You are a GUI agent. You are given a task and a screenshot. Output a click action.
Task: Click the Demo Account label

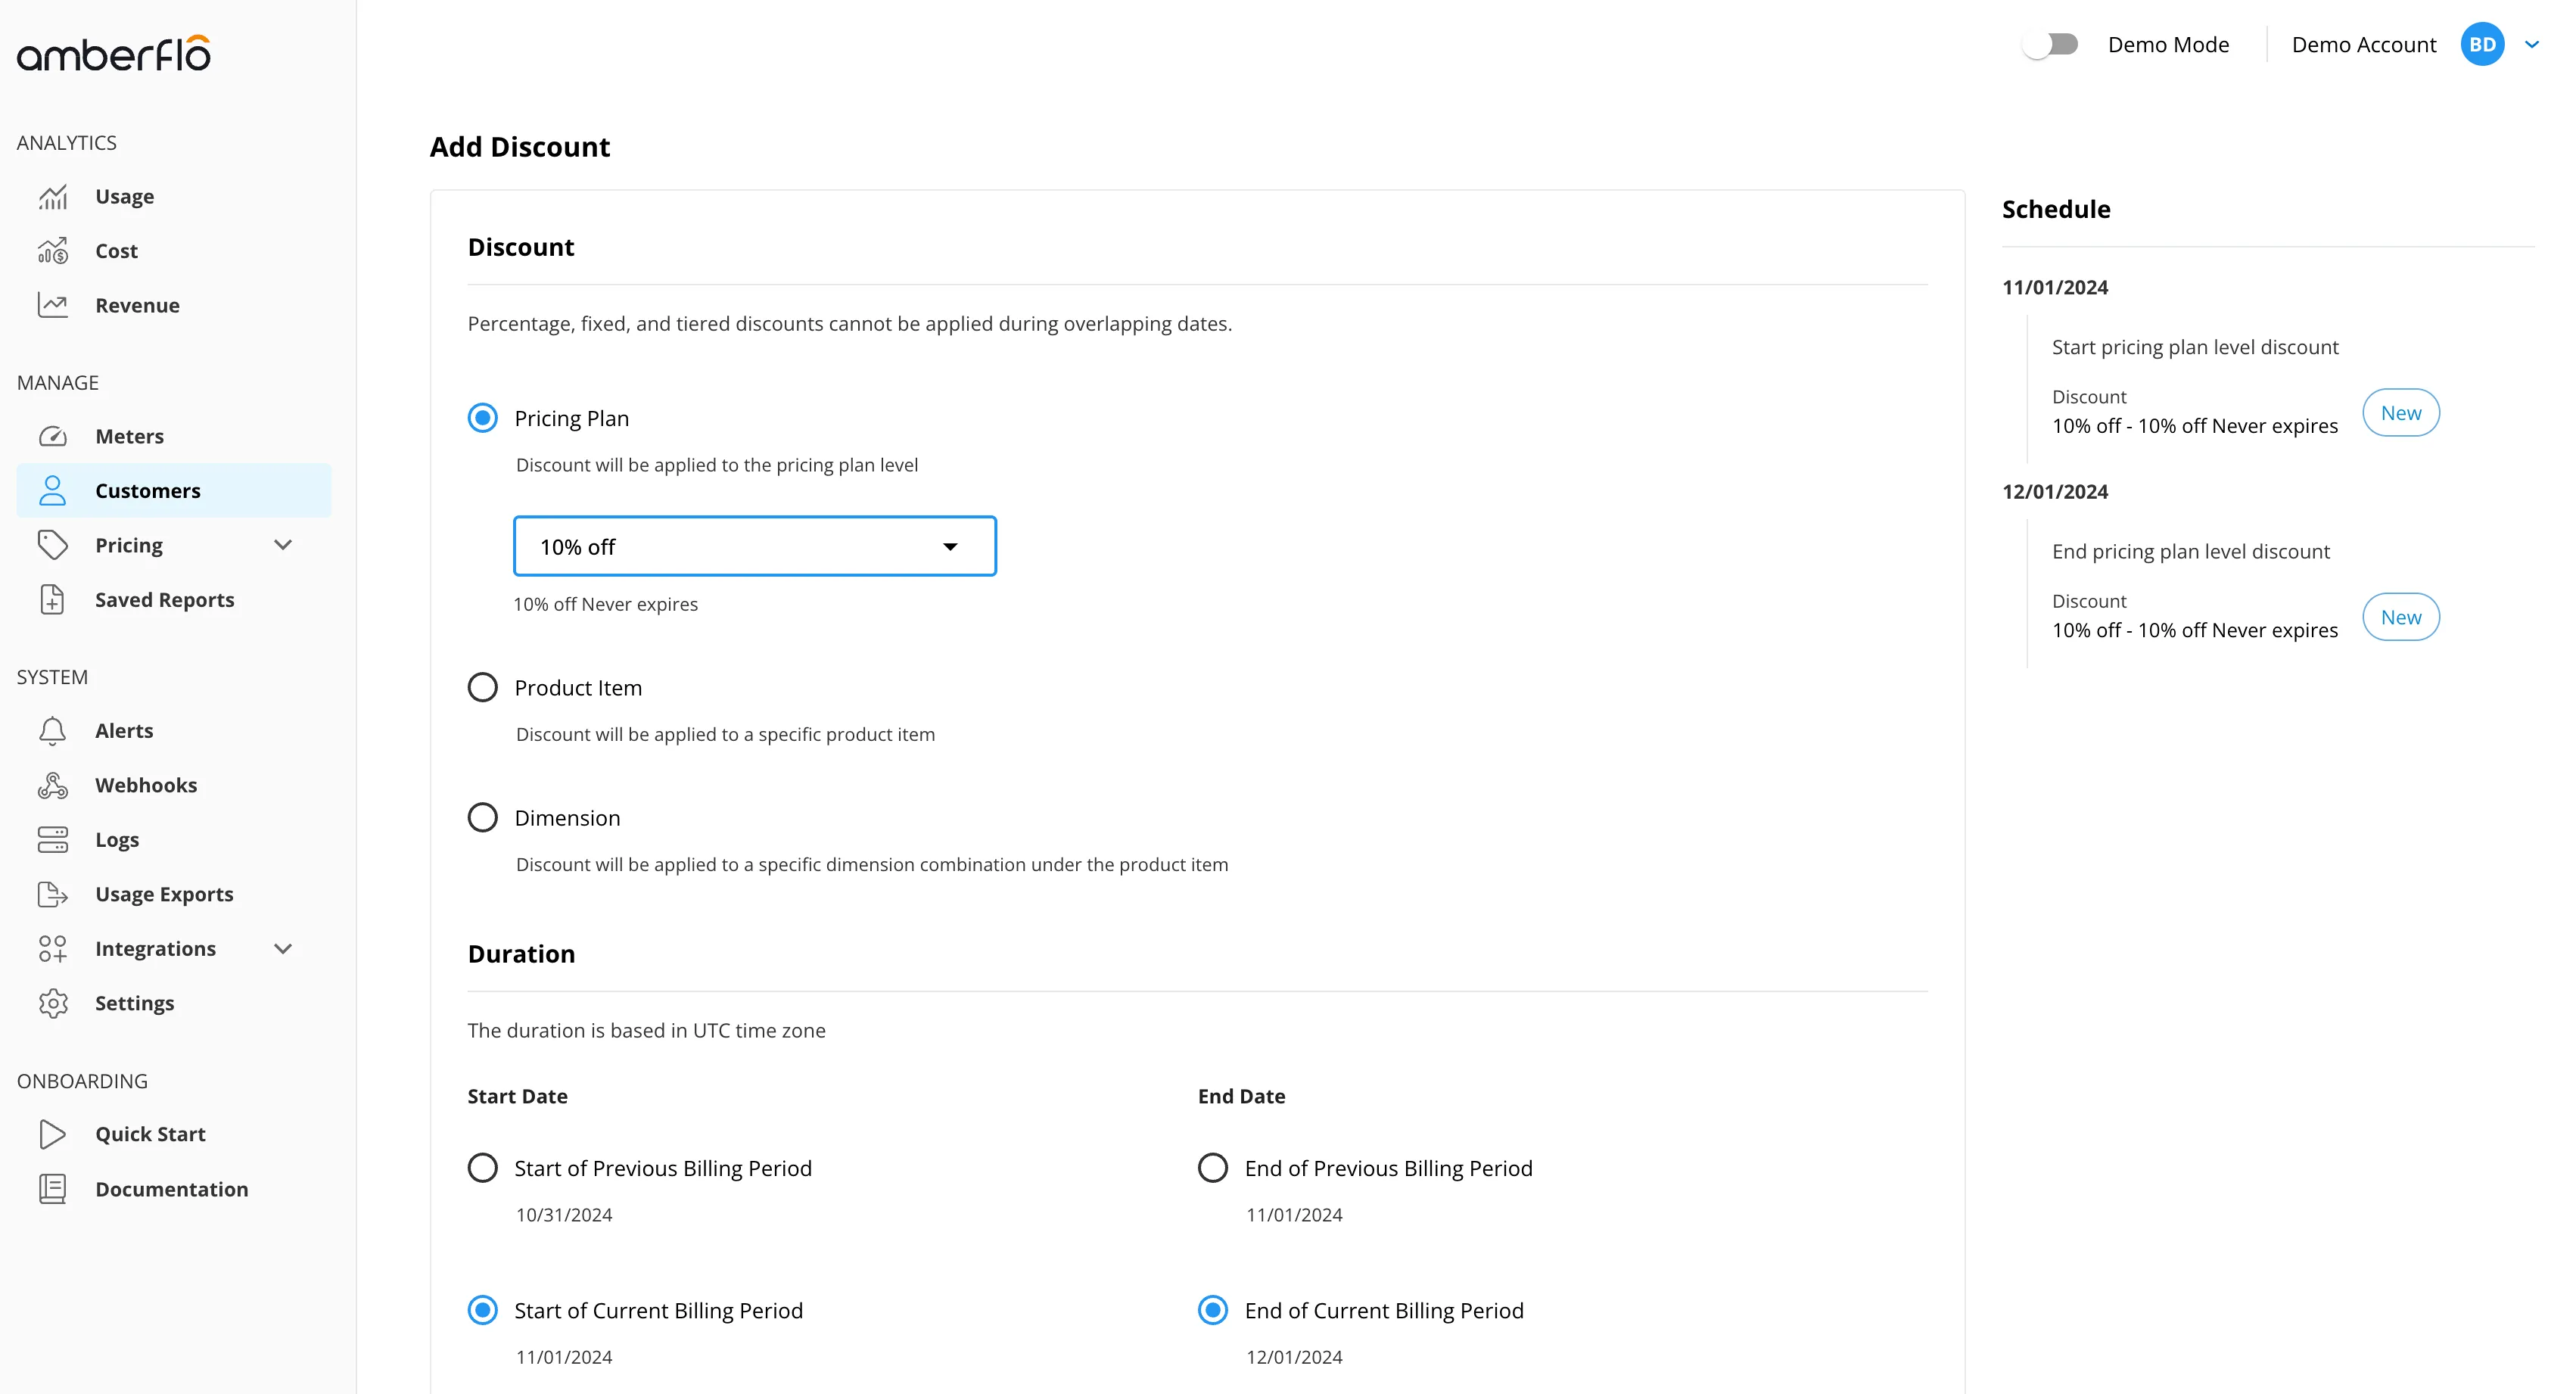click(2364, 45)
